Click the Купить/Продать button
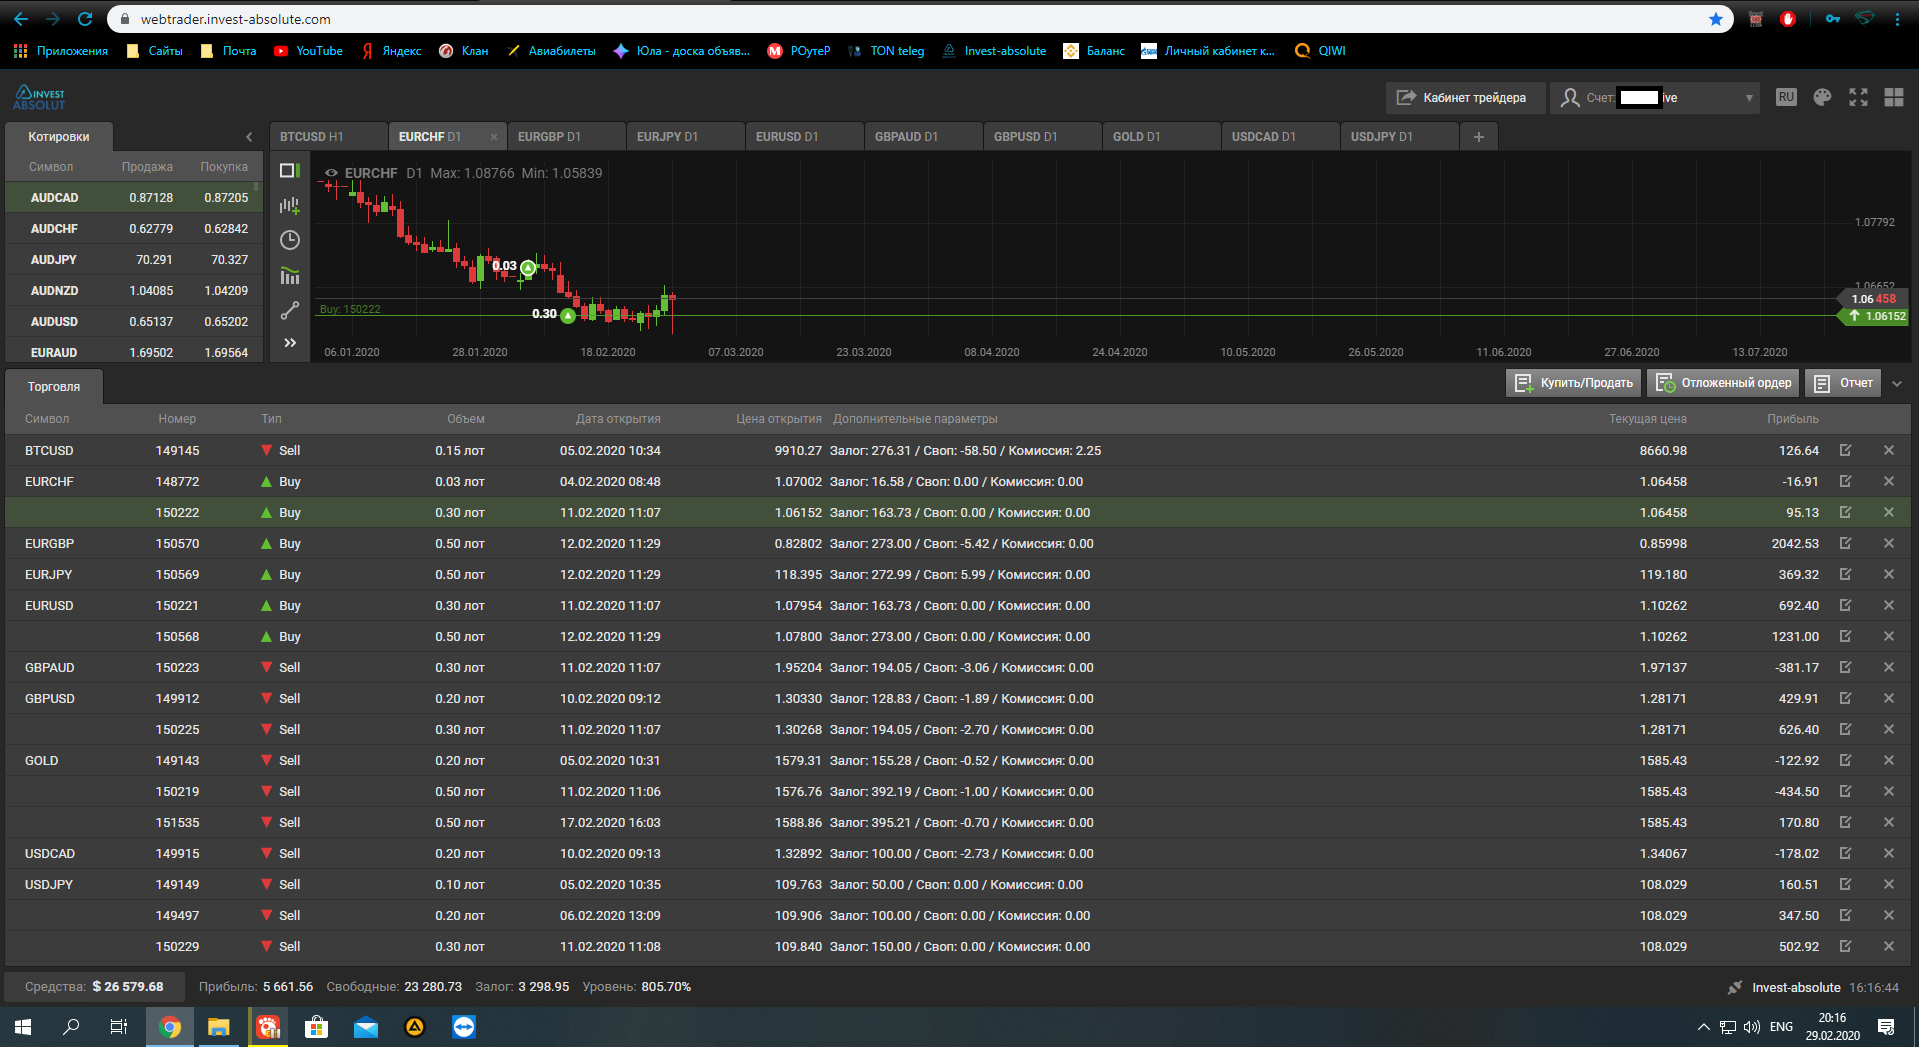The width and height of the screenshot is (1919, 1047). [1574, 383]
